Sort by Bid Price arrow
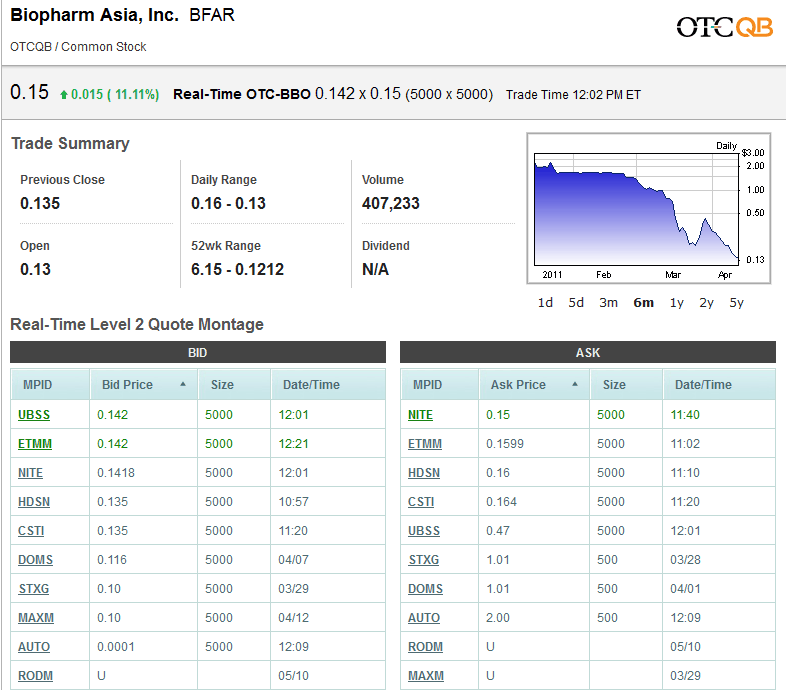Image resolution: width=786 pixels, height=690 pixels. pyautogui.click(x=183, y=384)
